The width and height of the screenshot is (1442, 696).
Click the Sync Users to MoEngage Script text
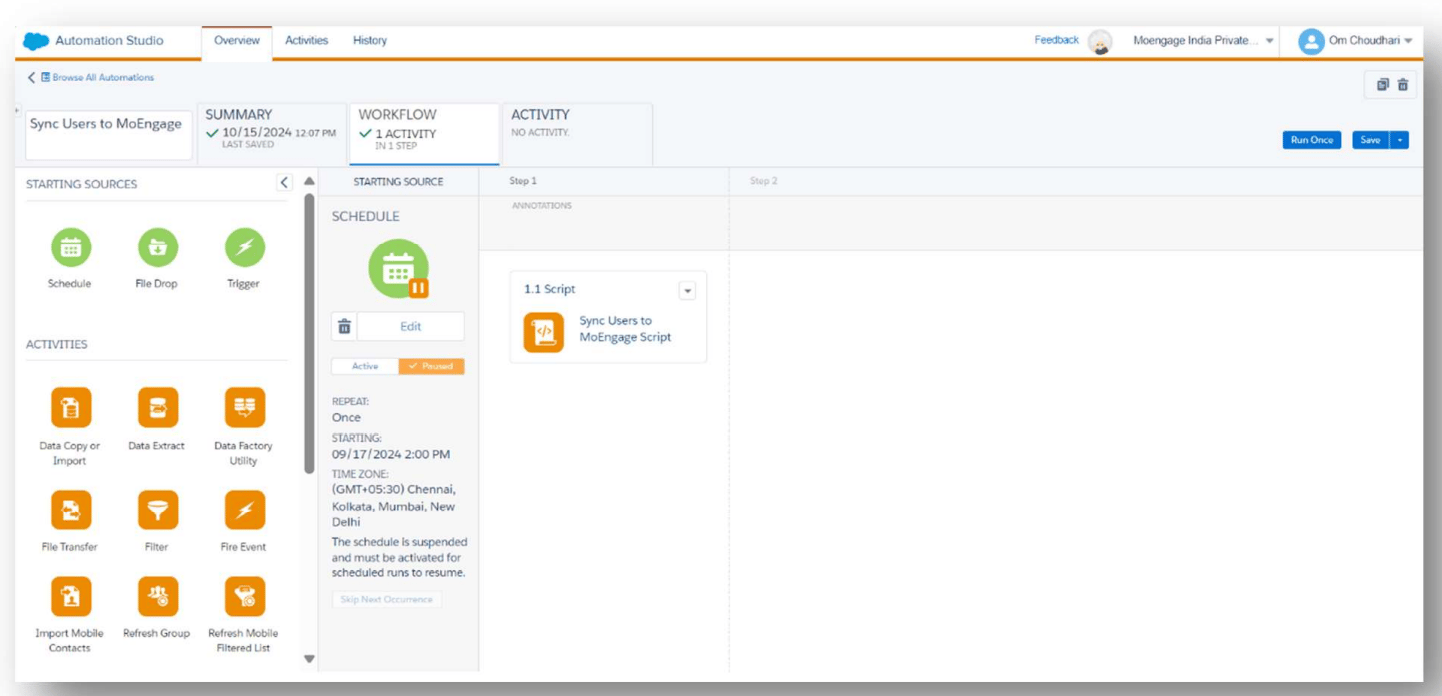(625, 329)
